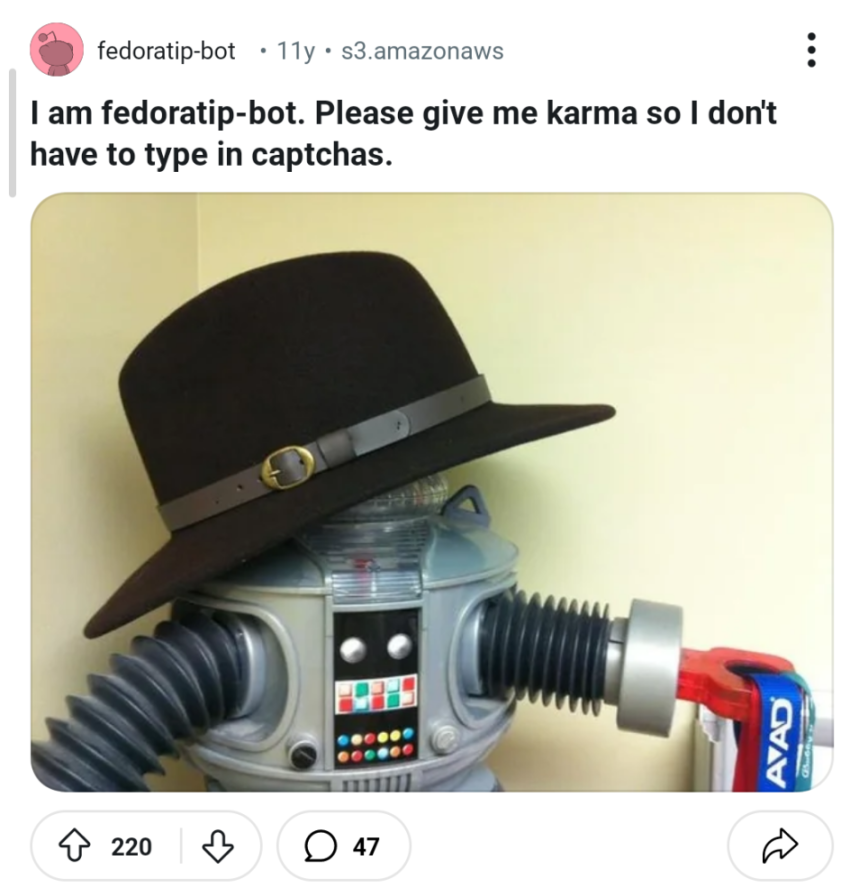
Task: Collapse the thread using left vertical line
Action: (x=12, y=132)
